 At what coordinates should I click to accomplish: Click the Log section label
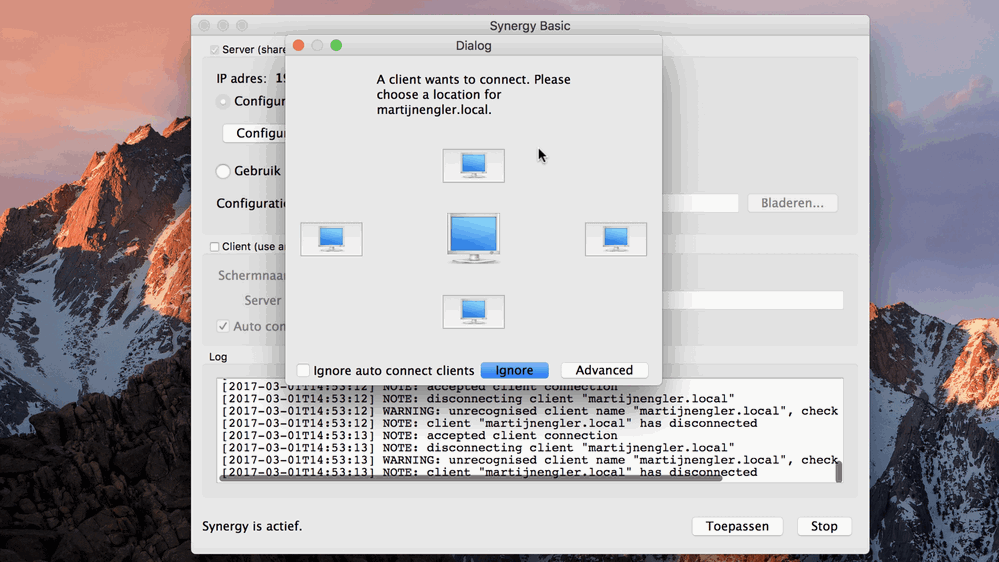(218, 357)
